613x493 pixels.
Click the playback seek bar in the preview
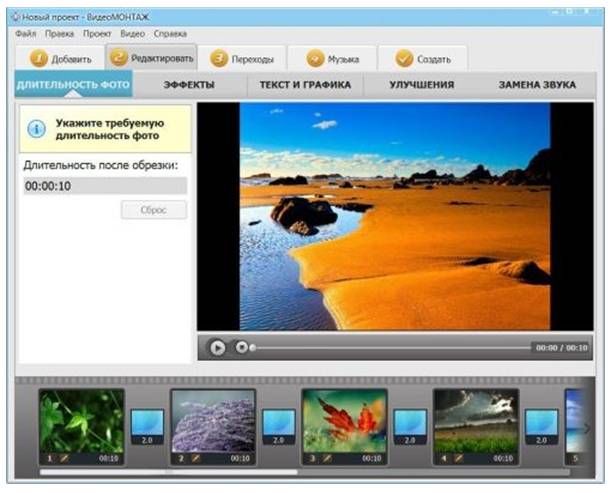coord(390,348)
